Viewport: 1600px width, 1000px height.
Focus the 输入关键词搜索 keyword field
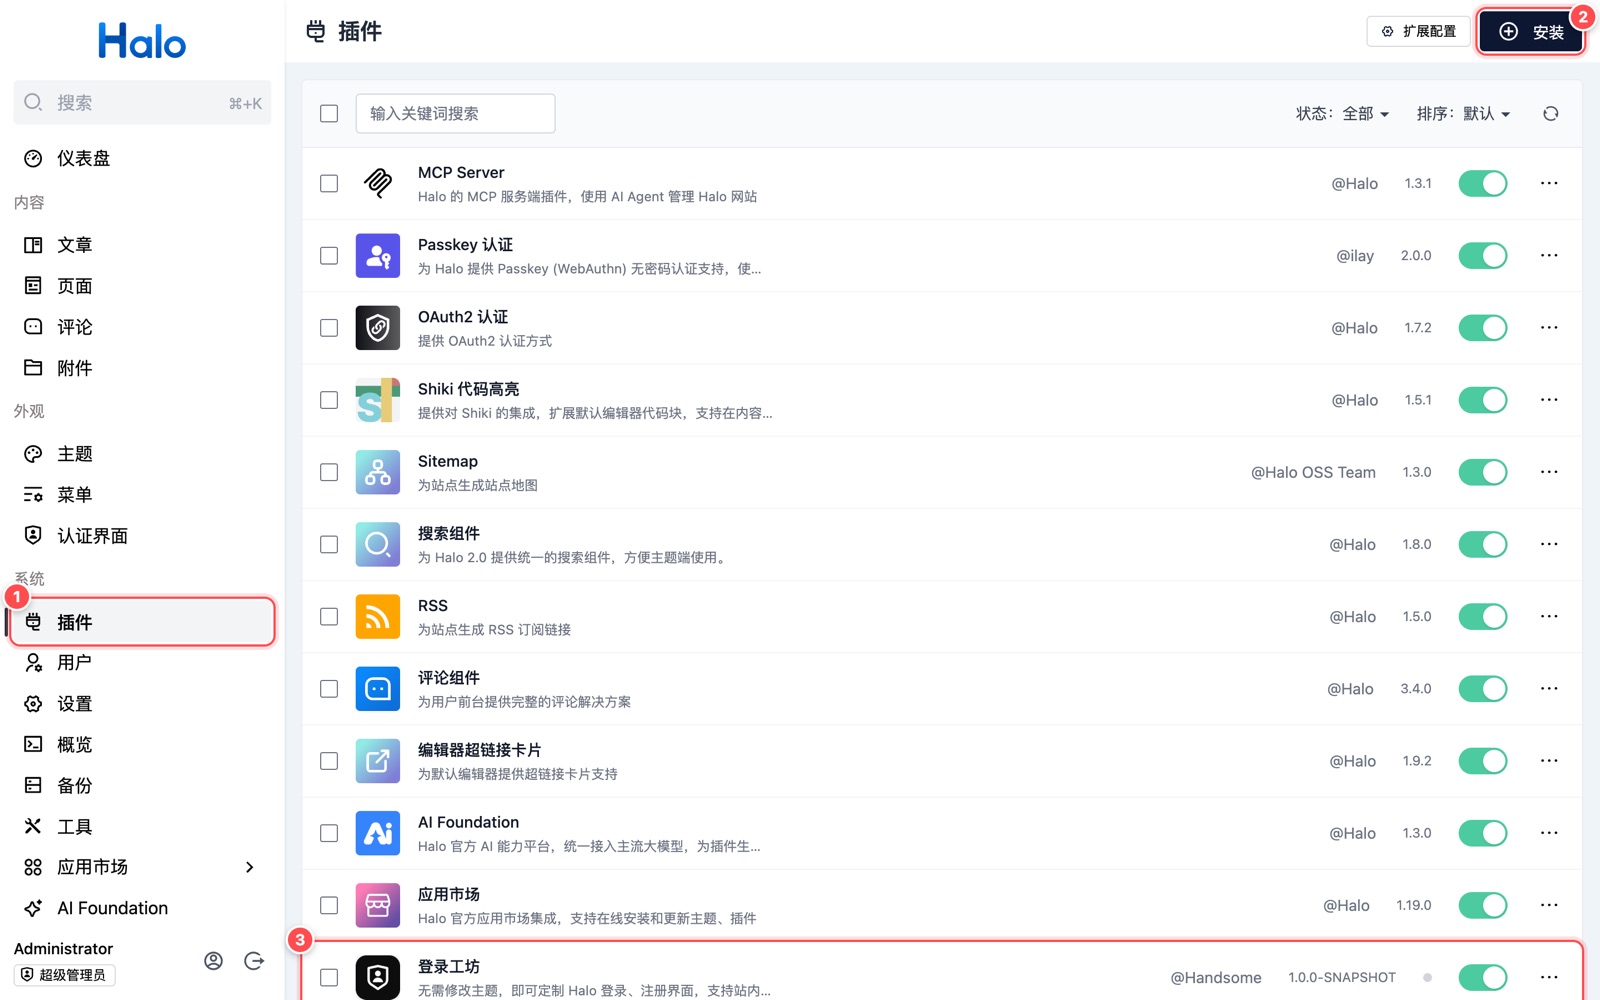pos(455,114)
